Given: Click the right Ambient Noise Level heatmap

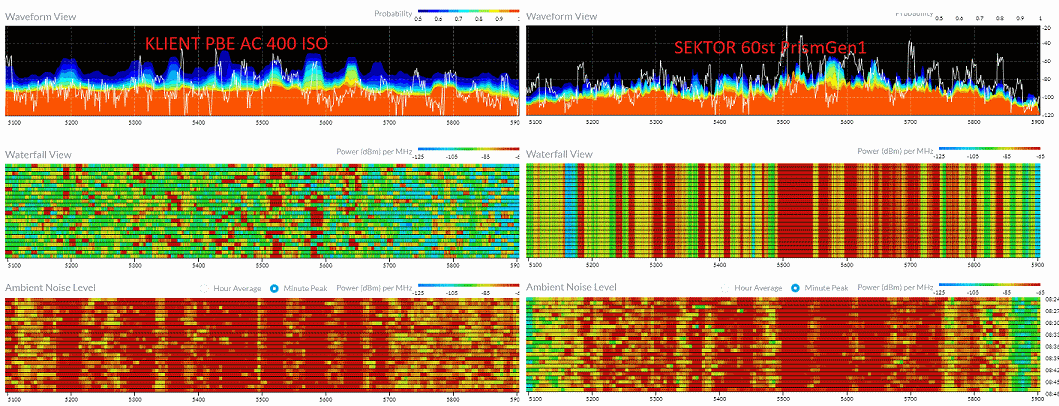Looking at the screenshot, I should click(x=783, y=344).
